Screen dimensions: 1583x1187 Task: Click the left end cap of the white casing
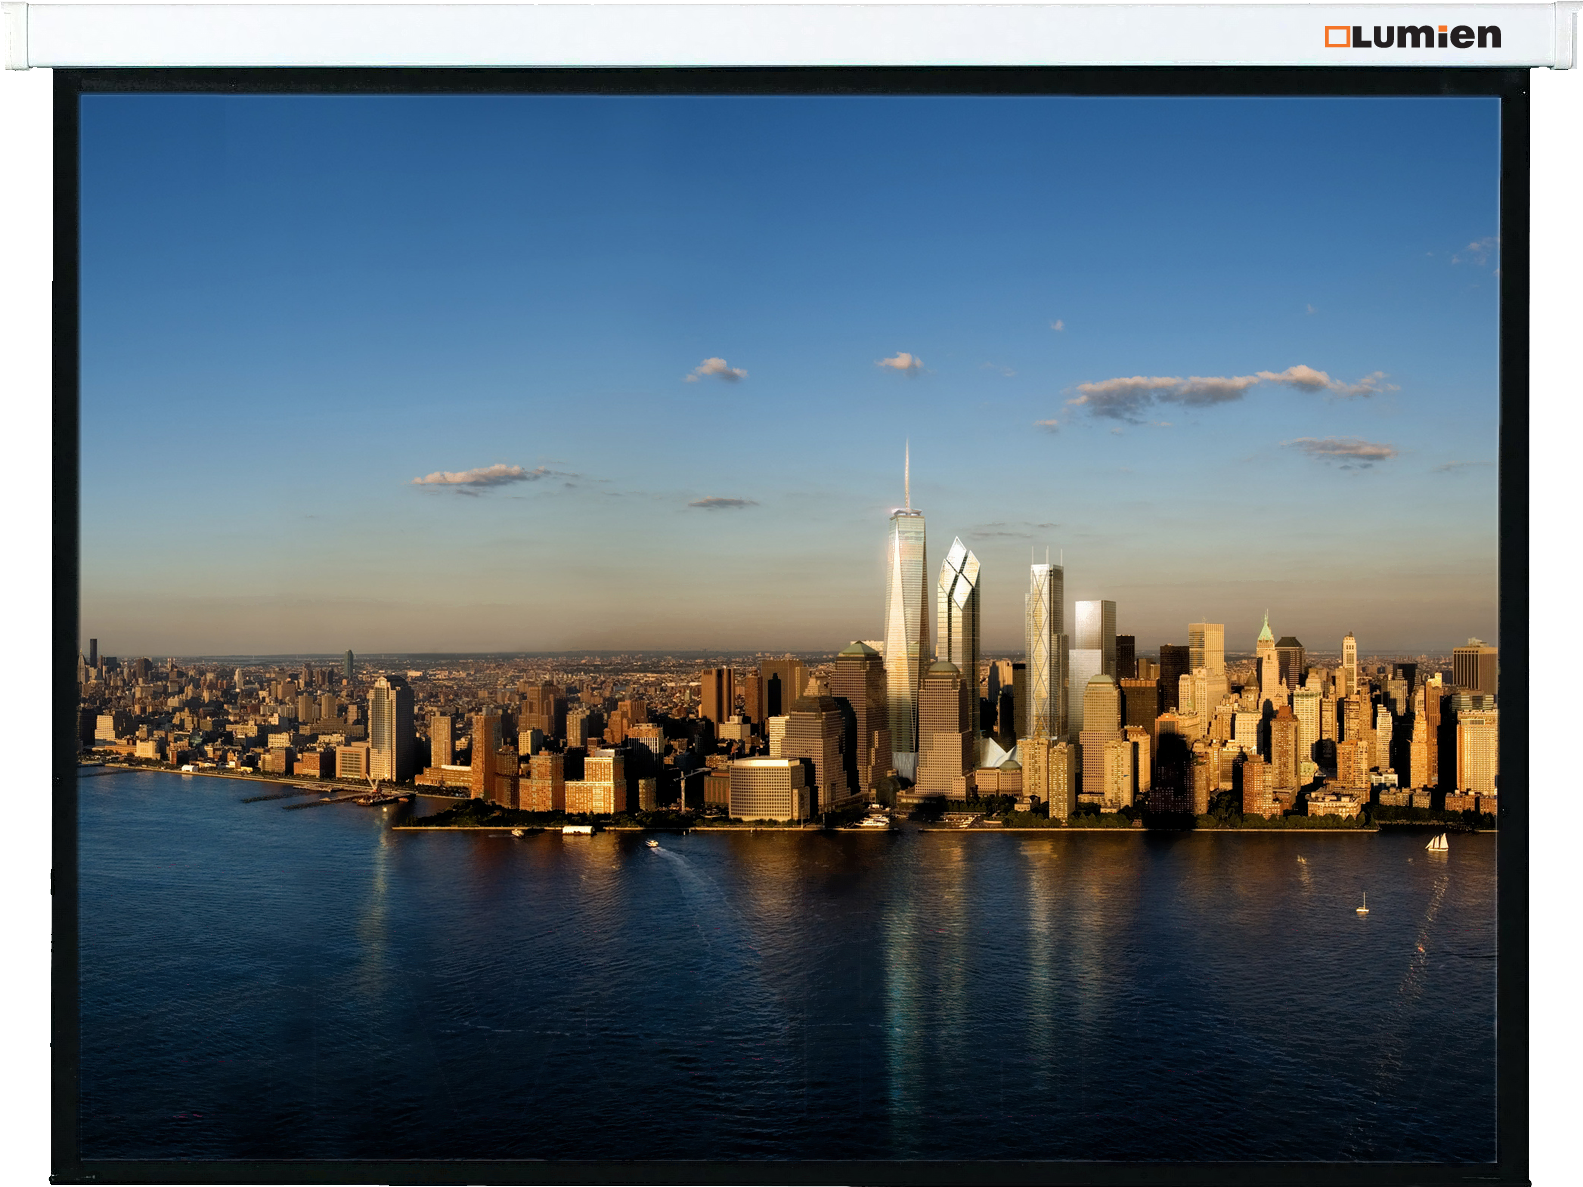click(x=16, y=37)
